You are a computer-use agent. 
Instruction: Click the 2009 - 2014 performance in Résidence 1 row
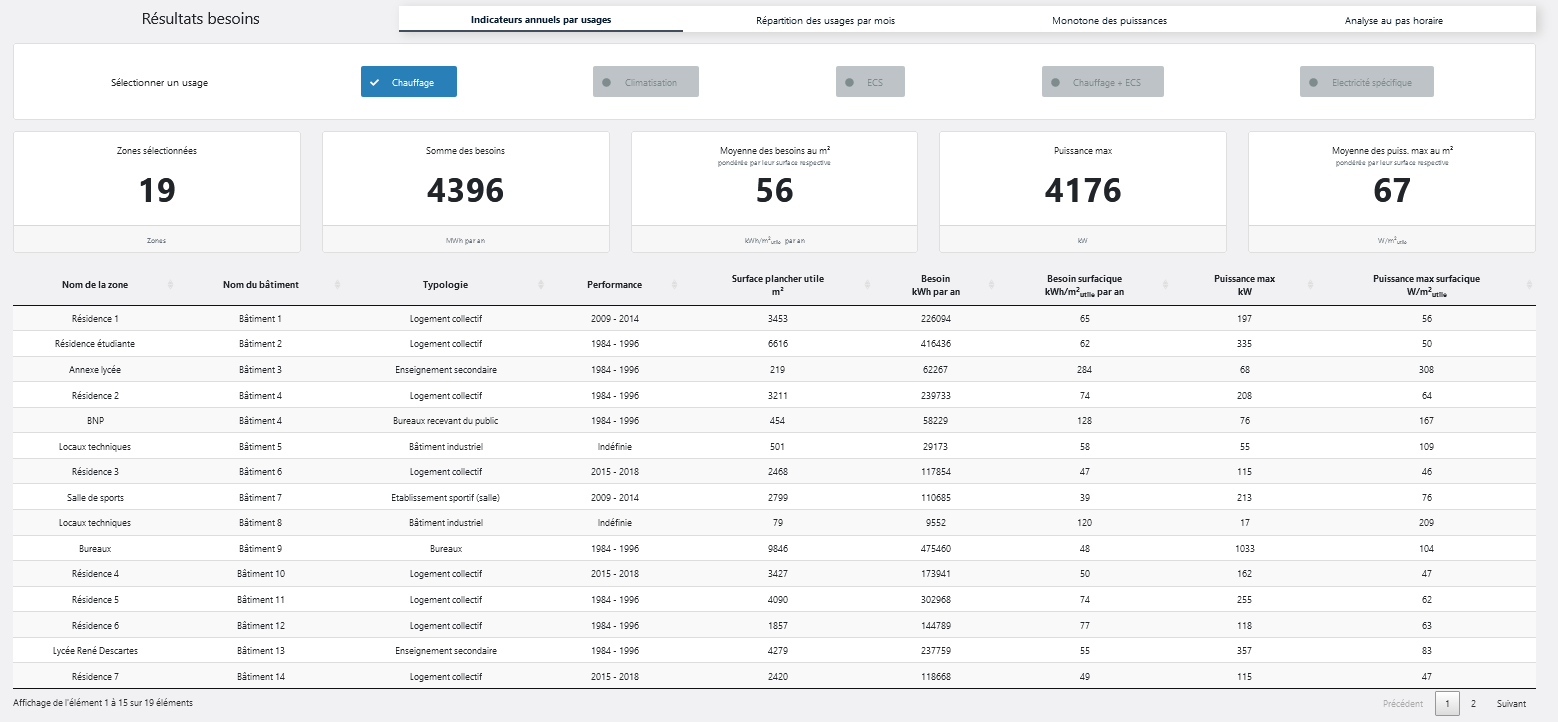(615, 319)
